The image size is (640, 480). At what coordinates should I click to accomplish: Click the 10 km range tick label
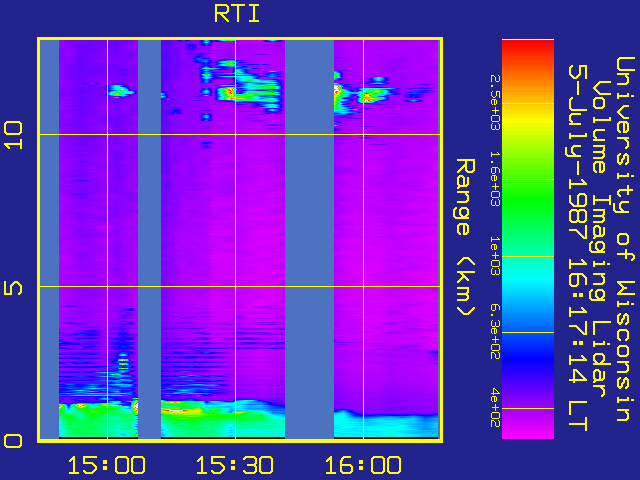click(13, 135)
